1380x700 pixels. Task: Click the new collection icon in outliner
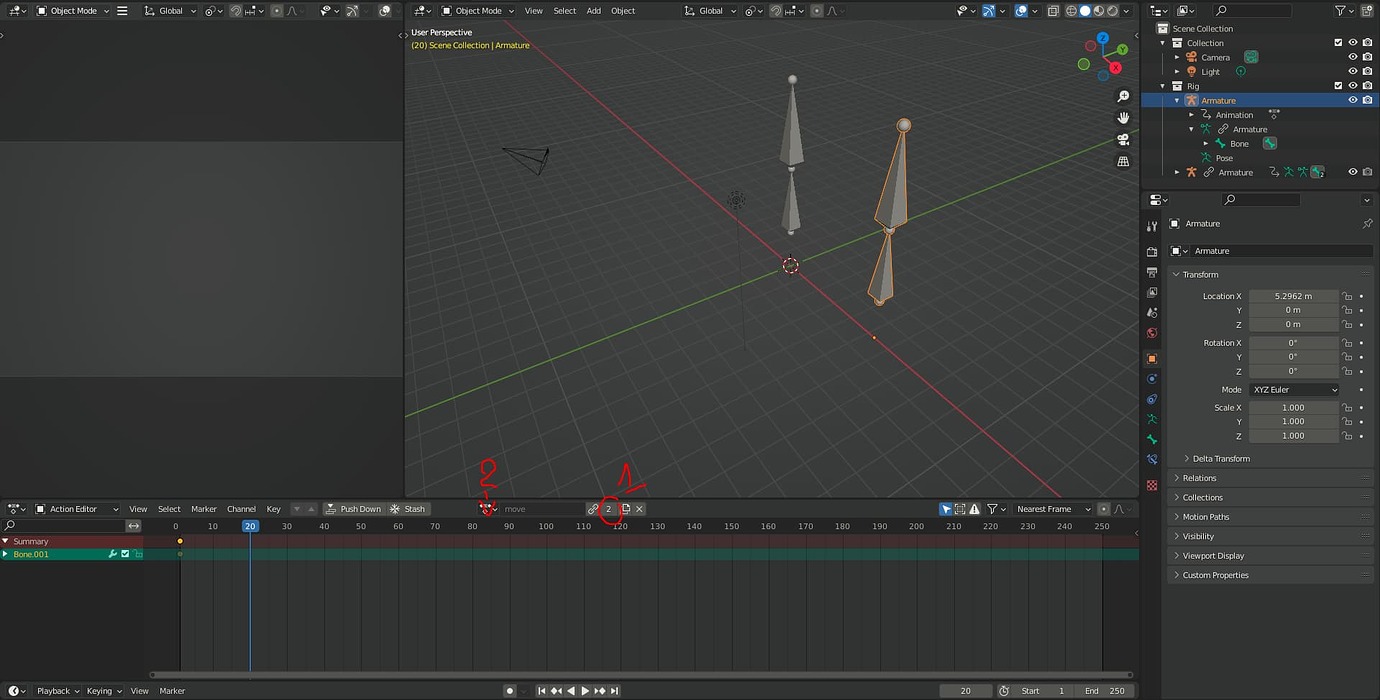pyautogui.click(x=1367, y=10)
